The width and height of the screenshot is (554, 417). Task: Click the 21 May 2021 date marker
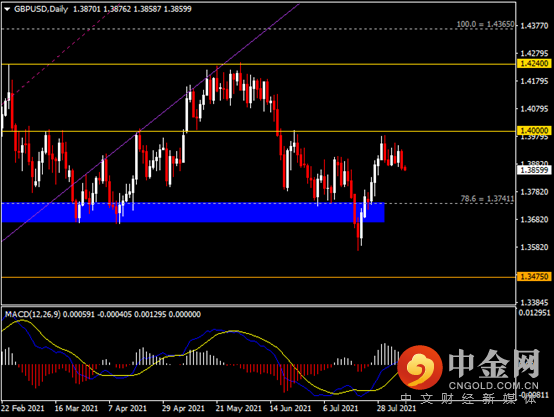pos(238,408)
